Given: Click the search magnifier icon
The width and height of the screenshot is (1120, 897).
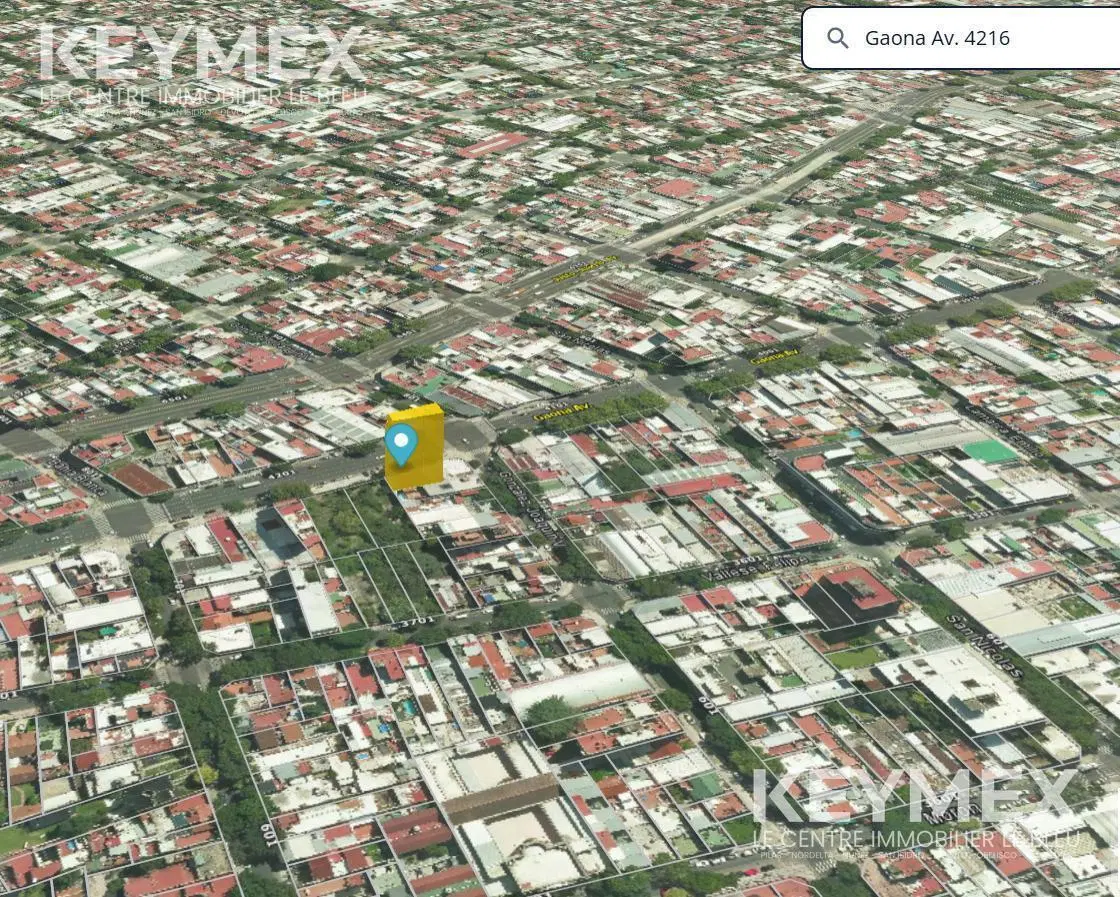Looking at the screenshot, I should tap(837, 38).
